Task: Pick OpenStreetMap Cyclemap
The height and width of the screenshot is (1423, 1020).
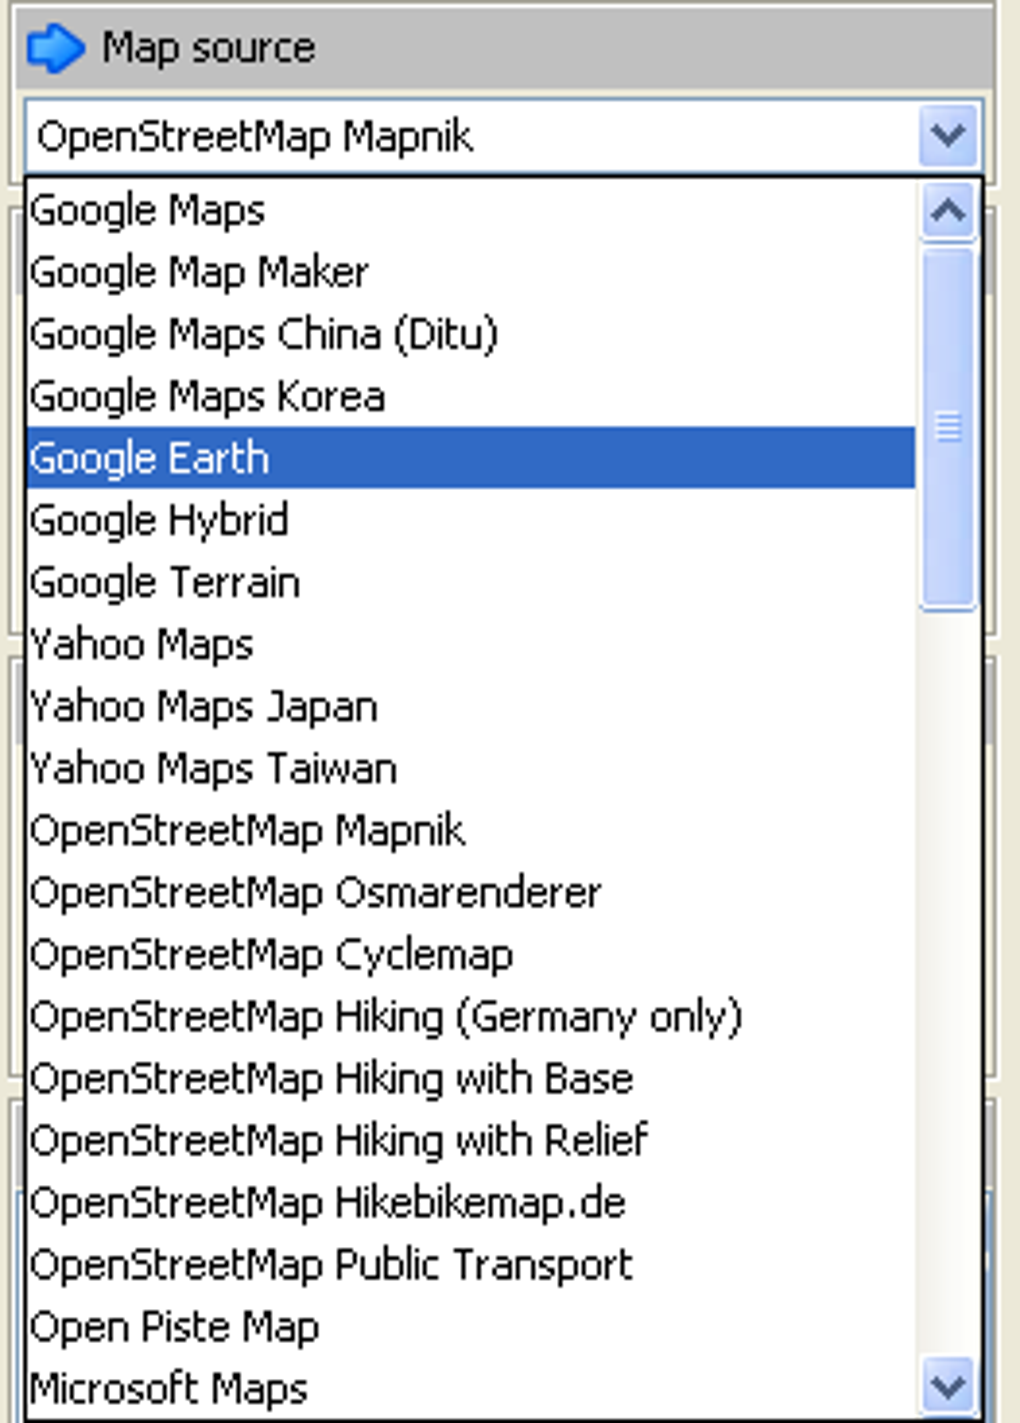Action: coord(470,954)
